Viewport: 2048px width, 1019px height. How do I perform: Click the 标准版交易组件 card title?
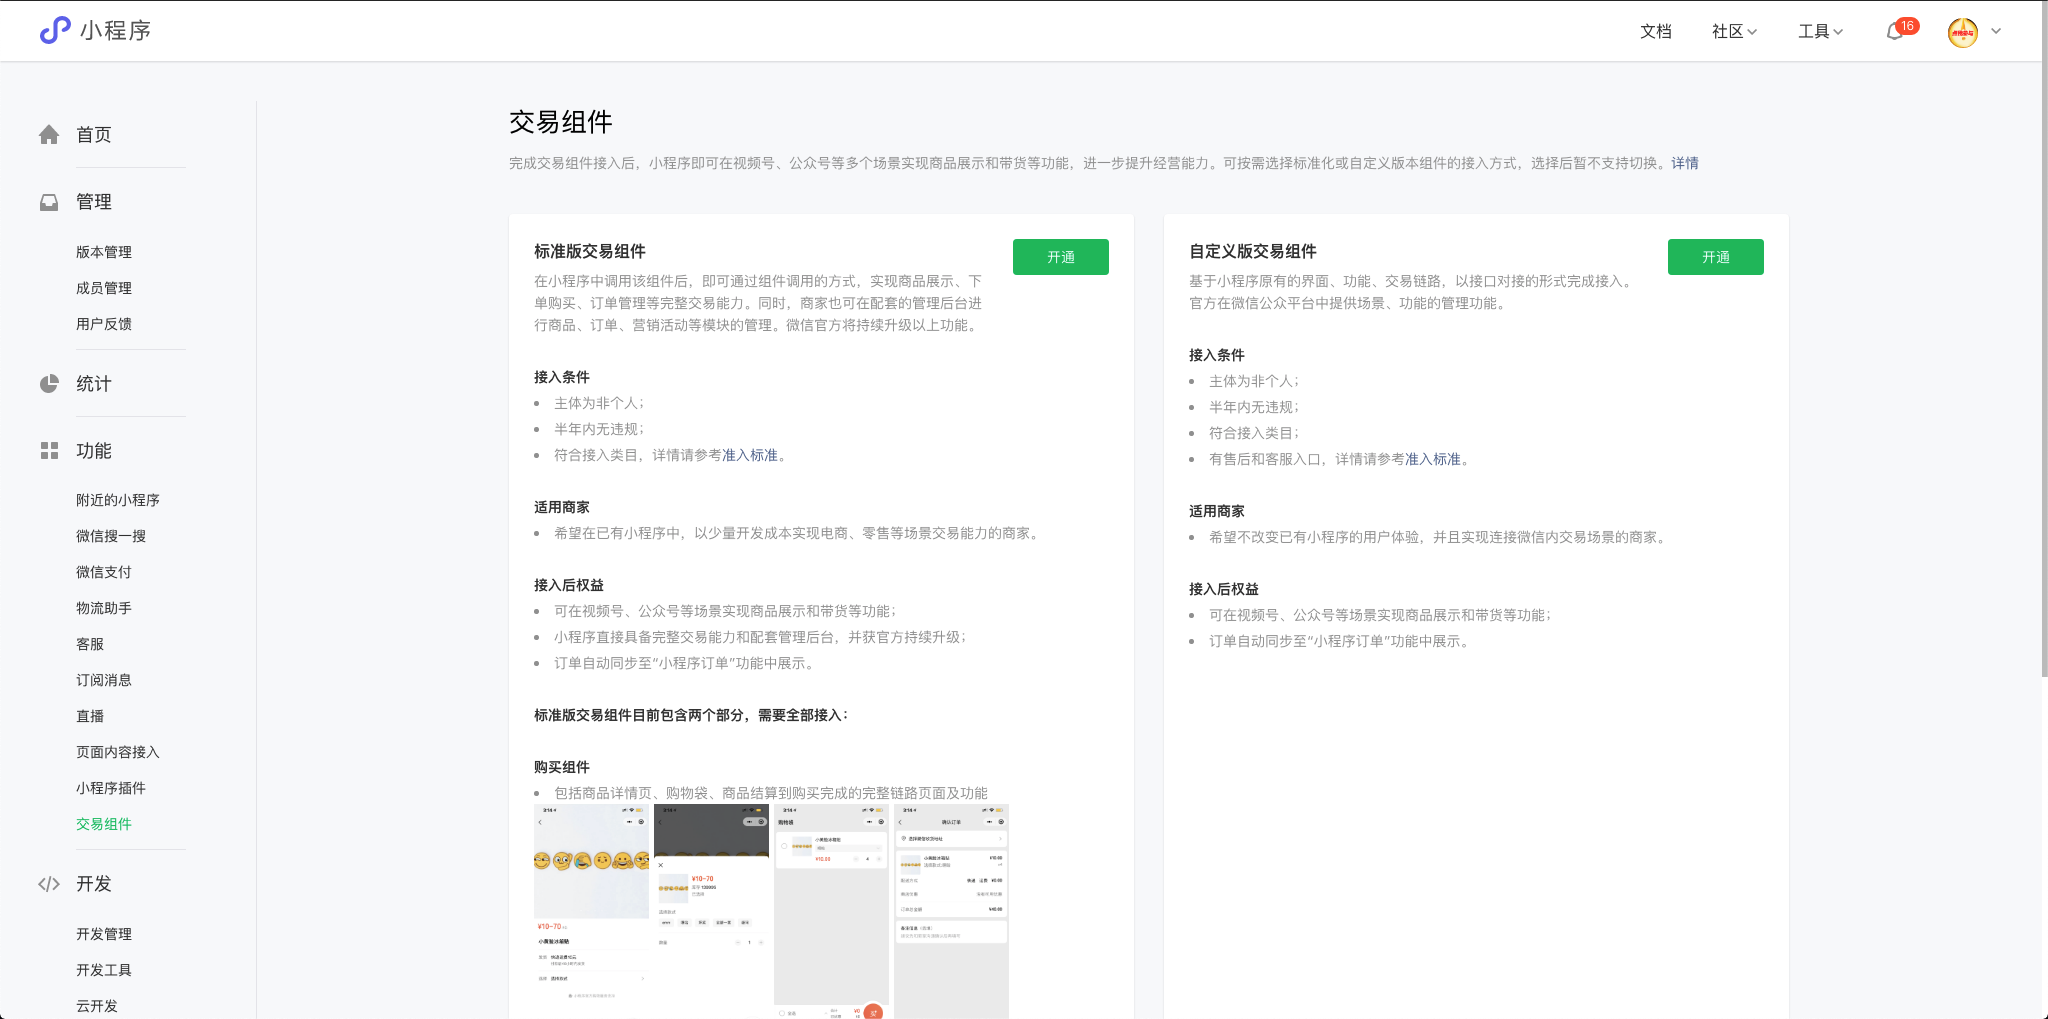(590, 251)
